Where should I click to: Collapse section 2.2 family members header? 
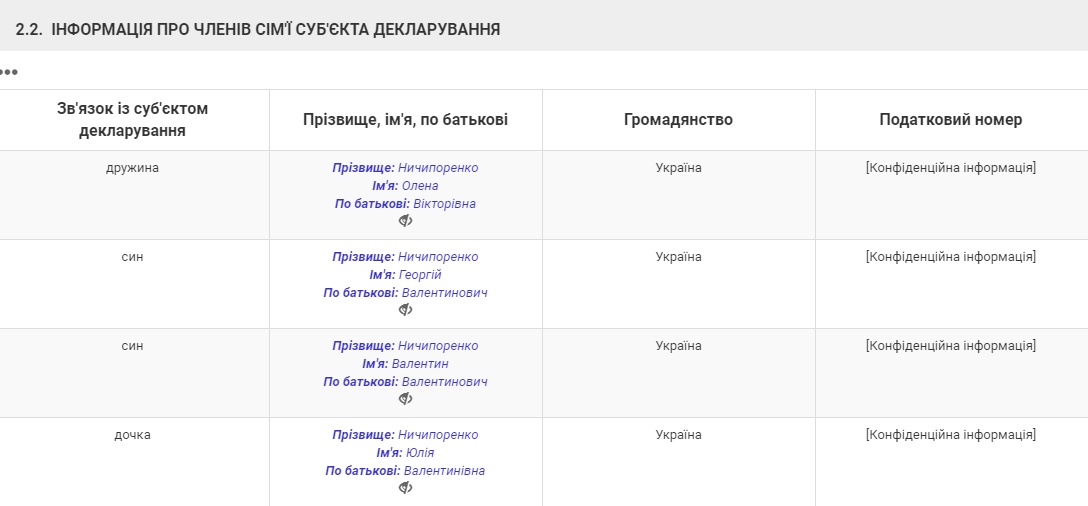(258, 30)
